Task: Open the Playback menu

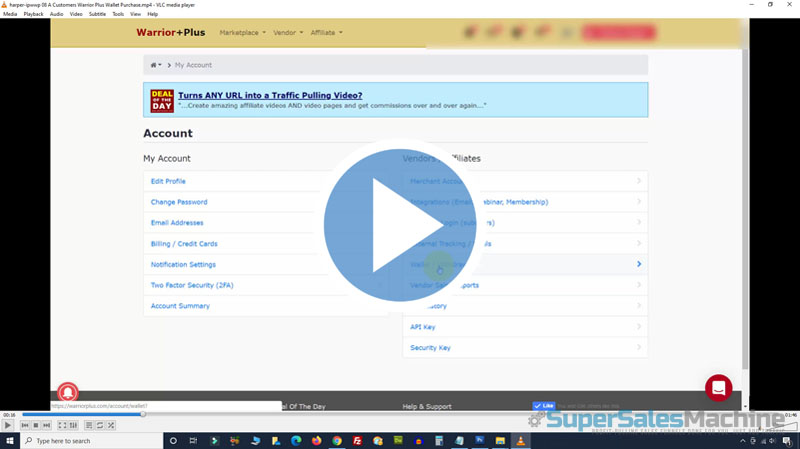Action: (33, 14)
